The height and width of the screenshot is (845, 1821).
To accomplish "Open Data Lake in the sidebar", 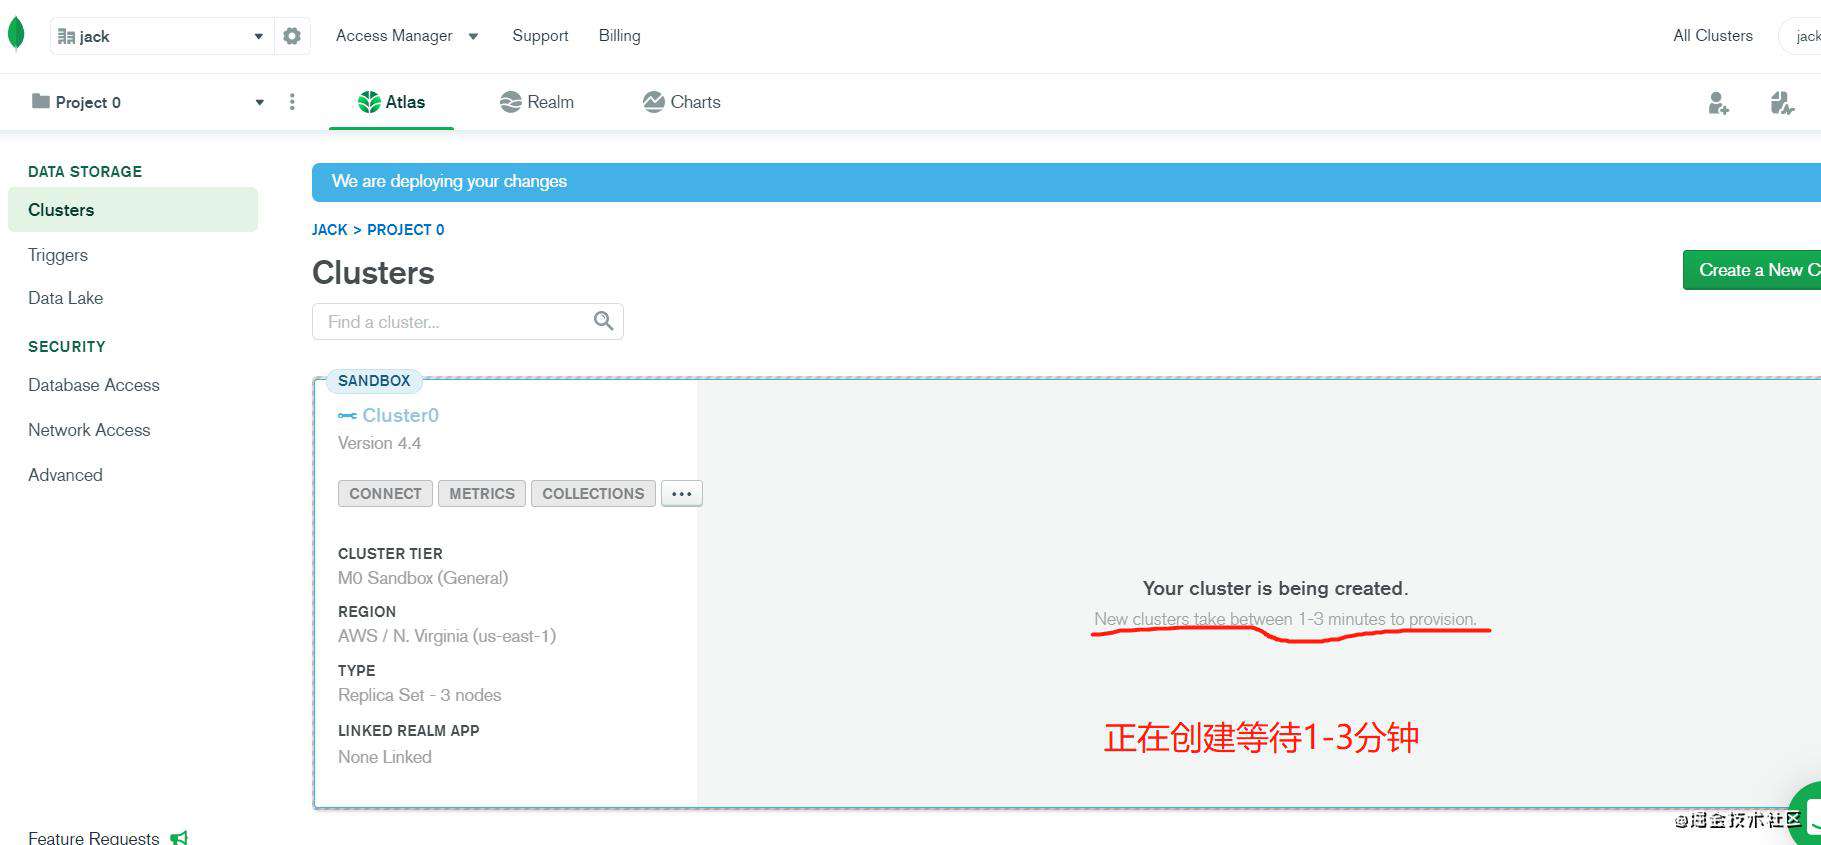I will [65, 298].
